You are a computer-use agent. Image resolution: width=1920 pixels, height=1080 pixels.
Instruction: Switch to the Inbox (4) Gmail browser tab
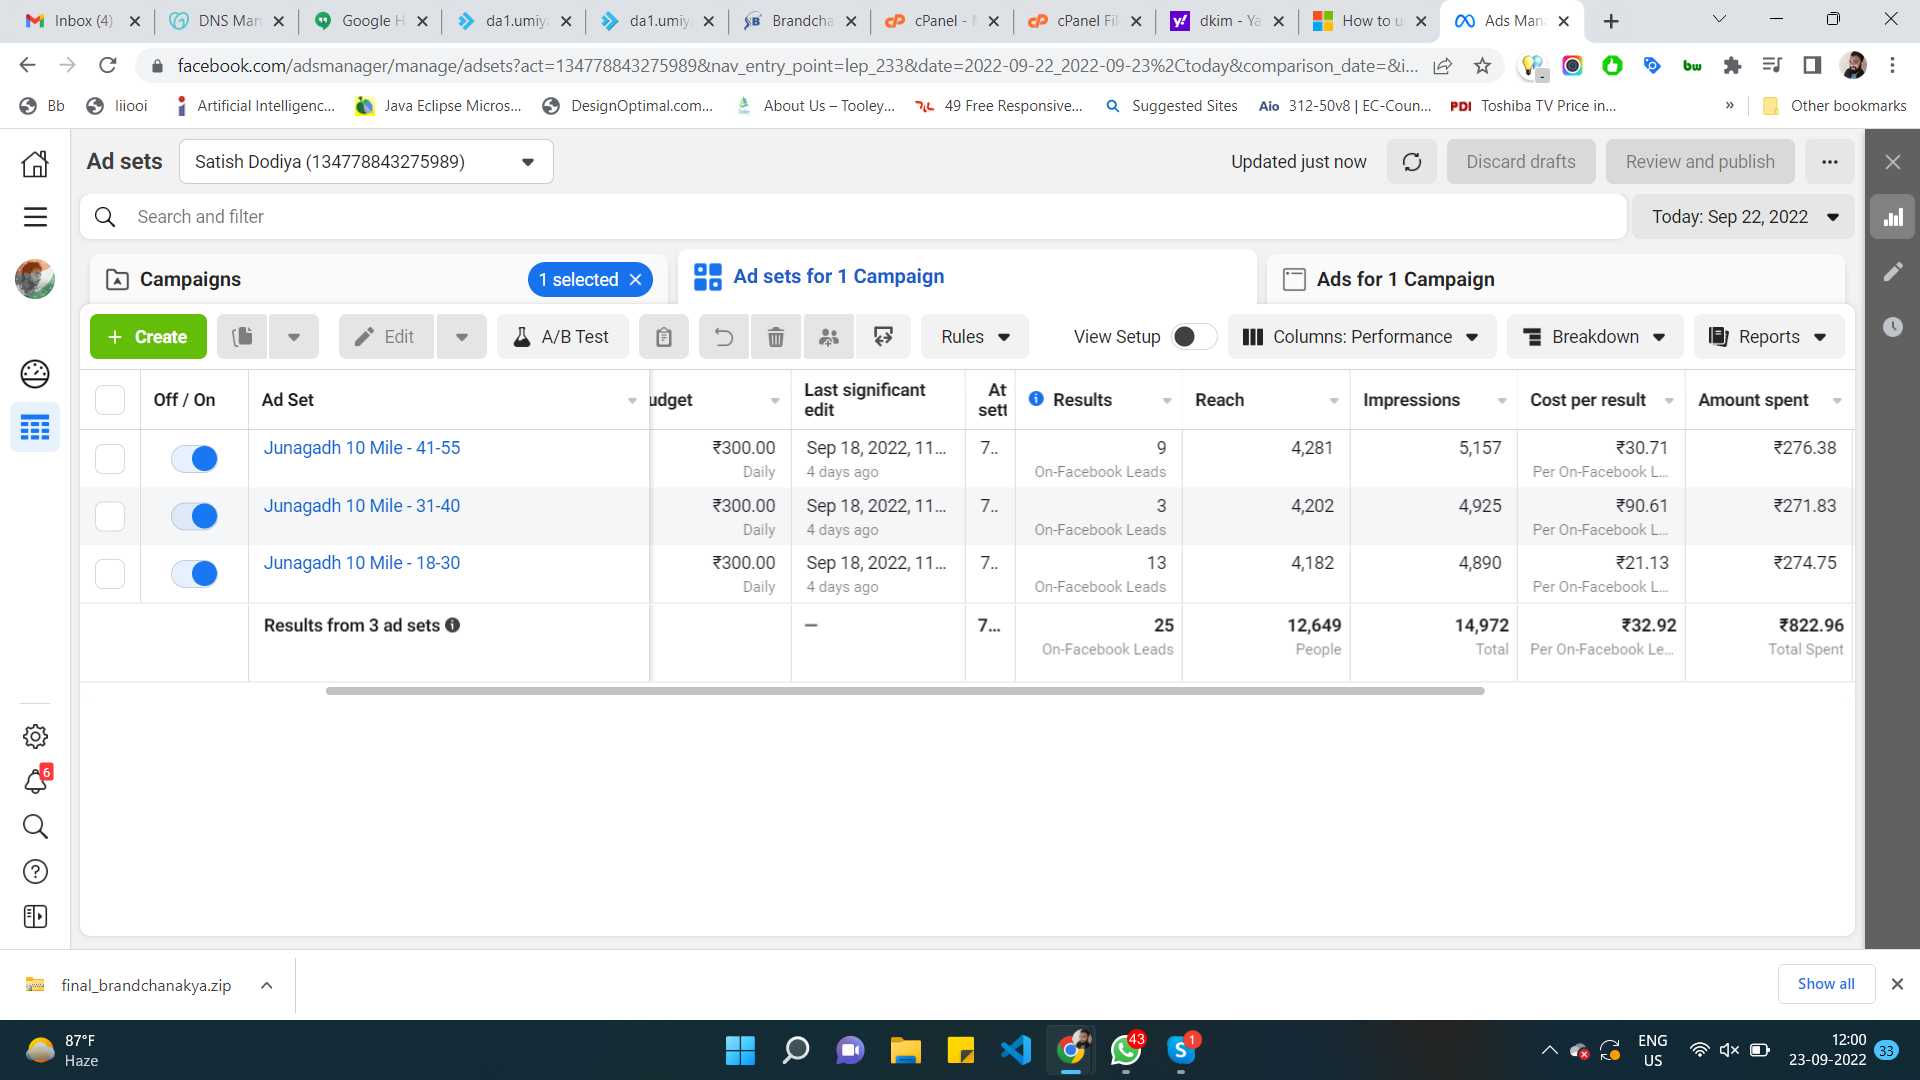pyautogui.click(x=83, y=21)
